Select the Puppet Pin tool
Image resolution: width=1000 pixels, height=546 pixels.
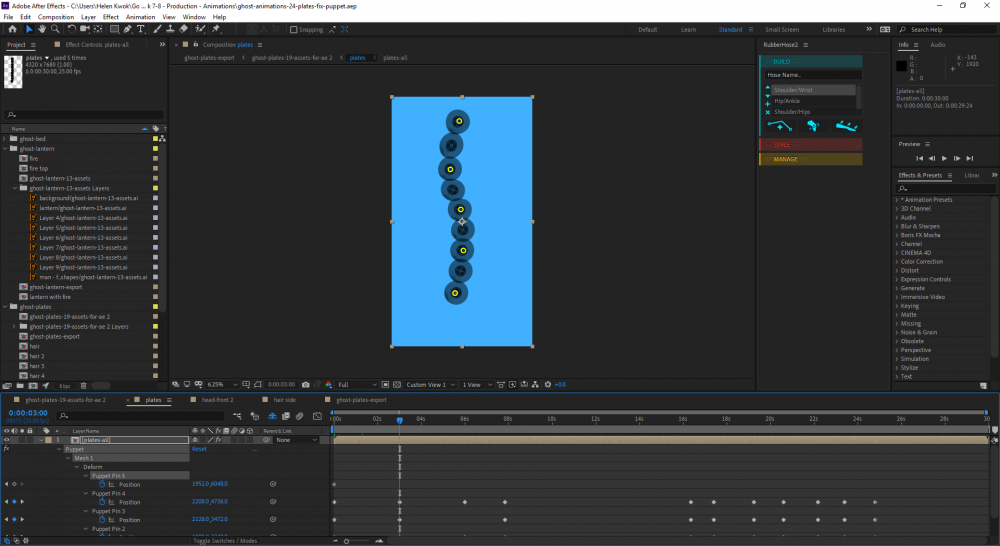pos(216,29)
